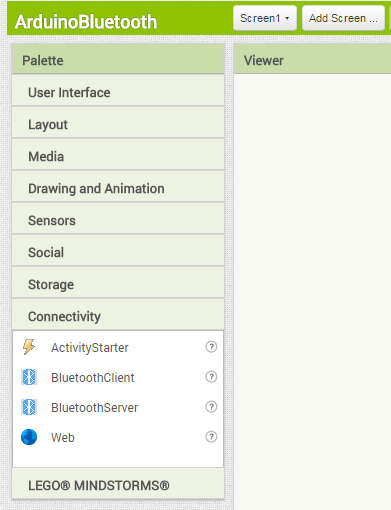391x510 pixels.
Task: Open help for ActivityStarter
Action: [211, 347]
